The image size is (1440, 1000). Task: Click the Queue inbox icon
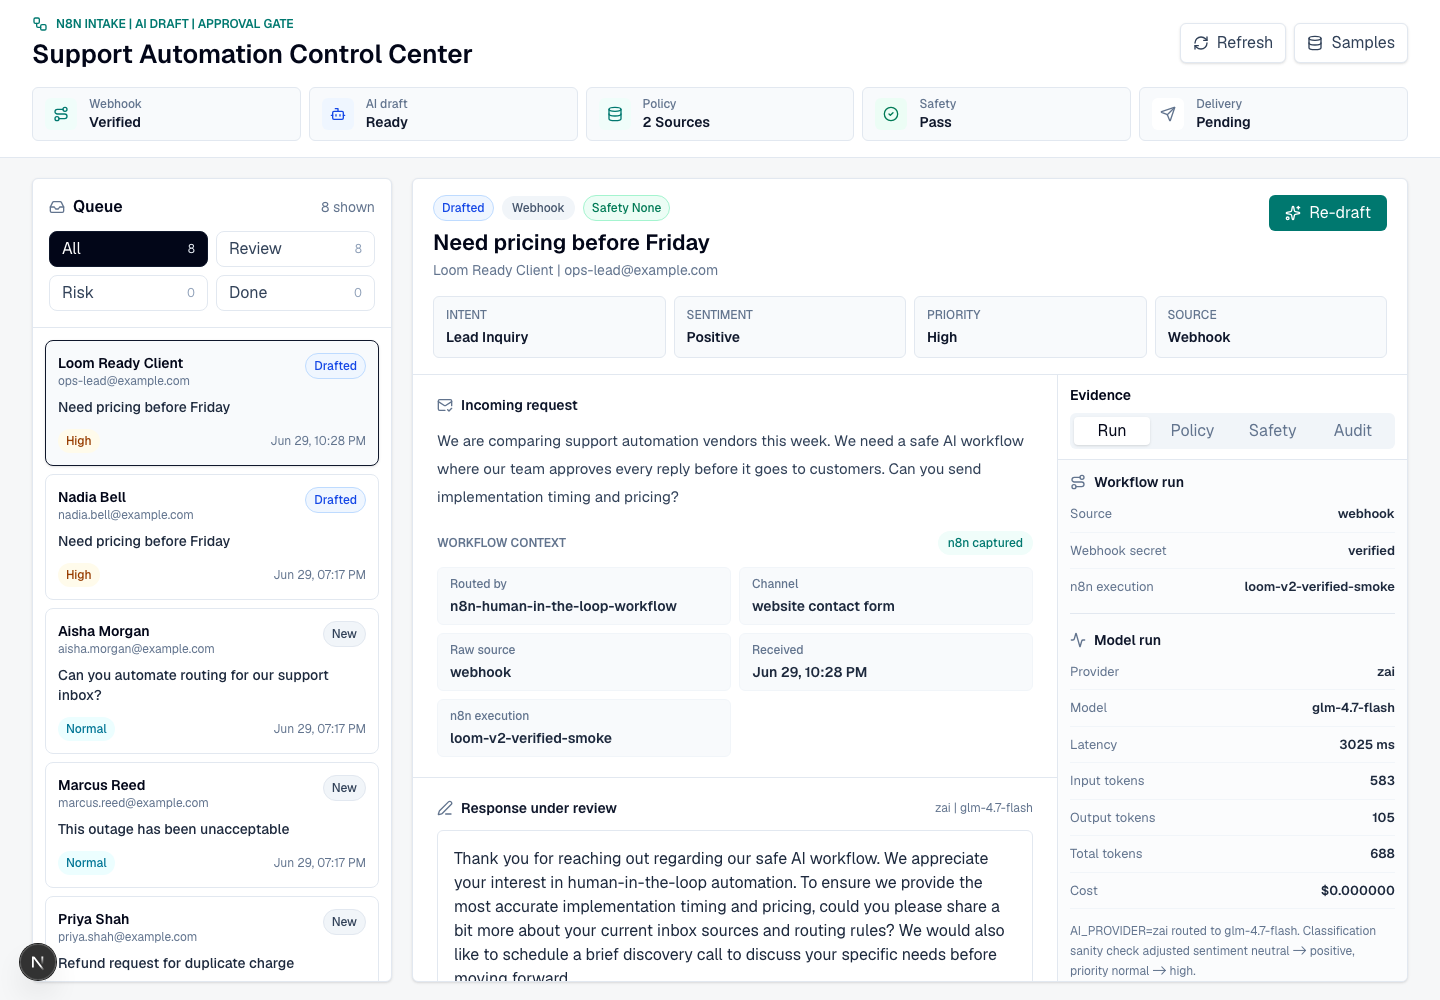(57, 207)
